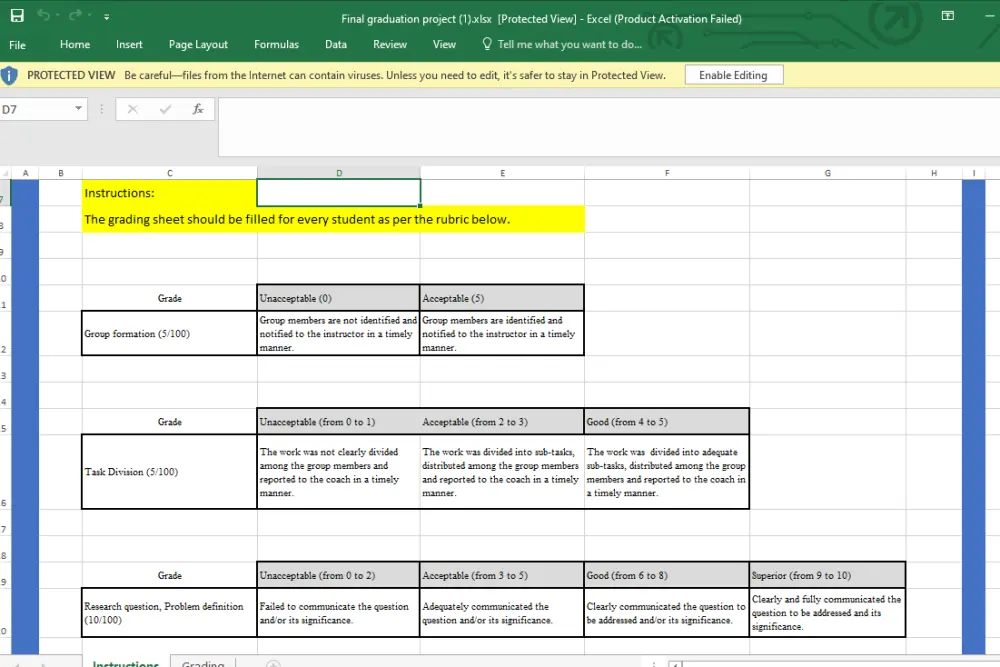The width and height of the screenshot is (1000, 667).
Task: Click 'Acceptable (from 2 to 3)' cell
Action: coord(502,421)
